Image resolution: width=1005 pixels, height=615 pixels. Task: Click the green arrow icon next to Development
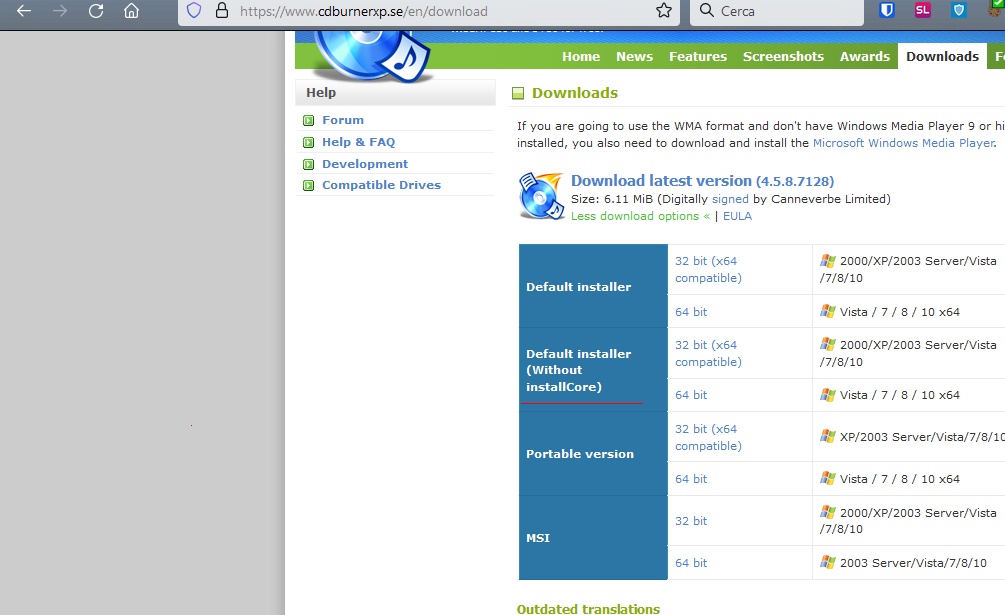point(308,164)
